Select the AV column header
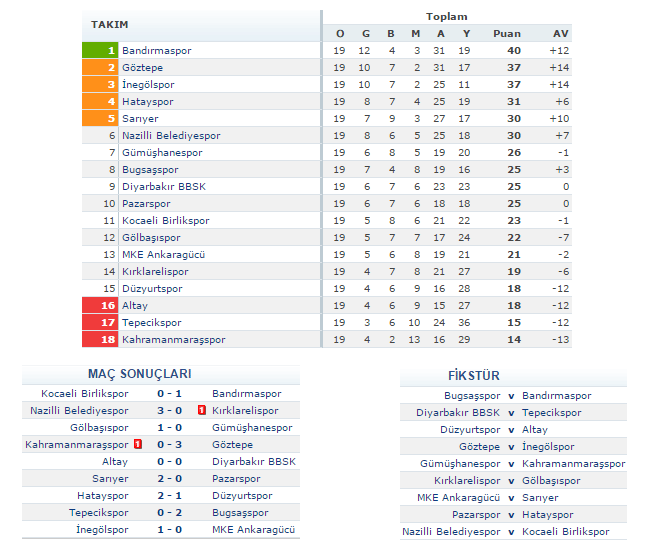The height and width of the screenshot is (555, 645). (560, 34)
